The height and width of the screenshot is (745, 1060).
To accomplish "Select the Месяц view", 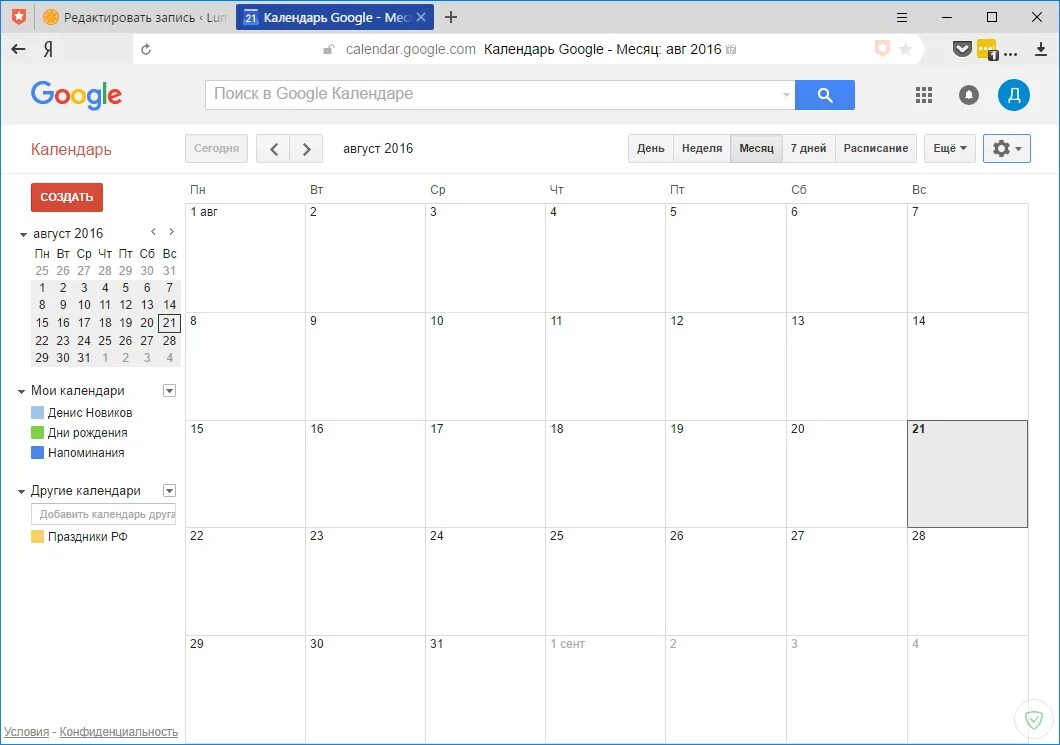I will (x=756, y=148).
